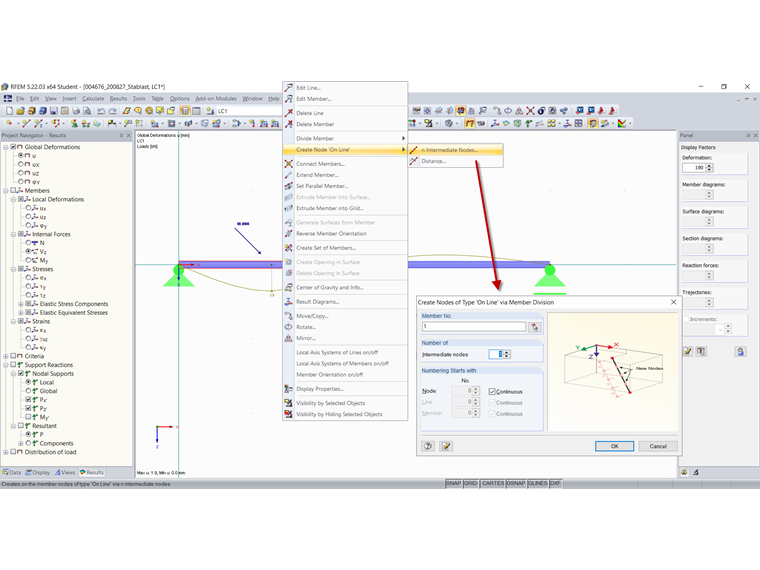Click the first icon at Panel bottom

click(x=684, y=472)
